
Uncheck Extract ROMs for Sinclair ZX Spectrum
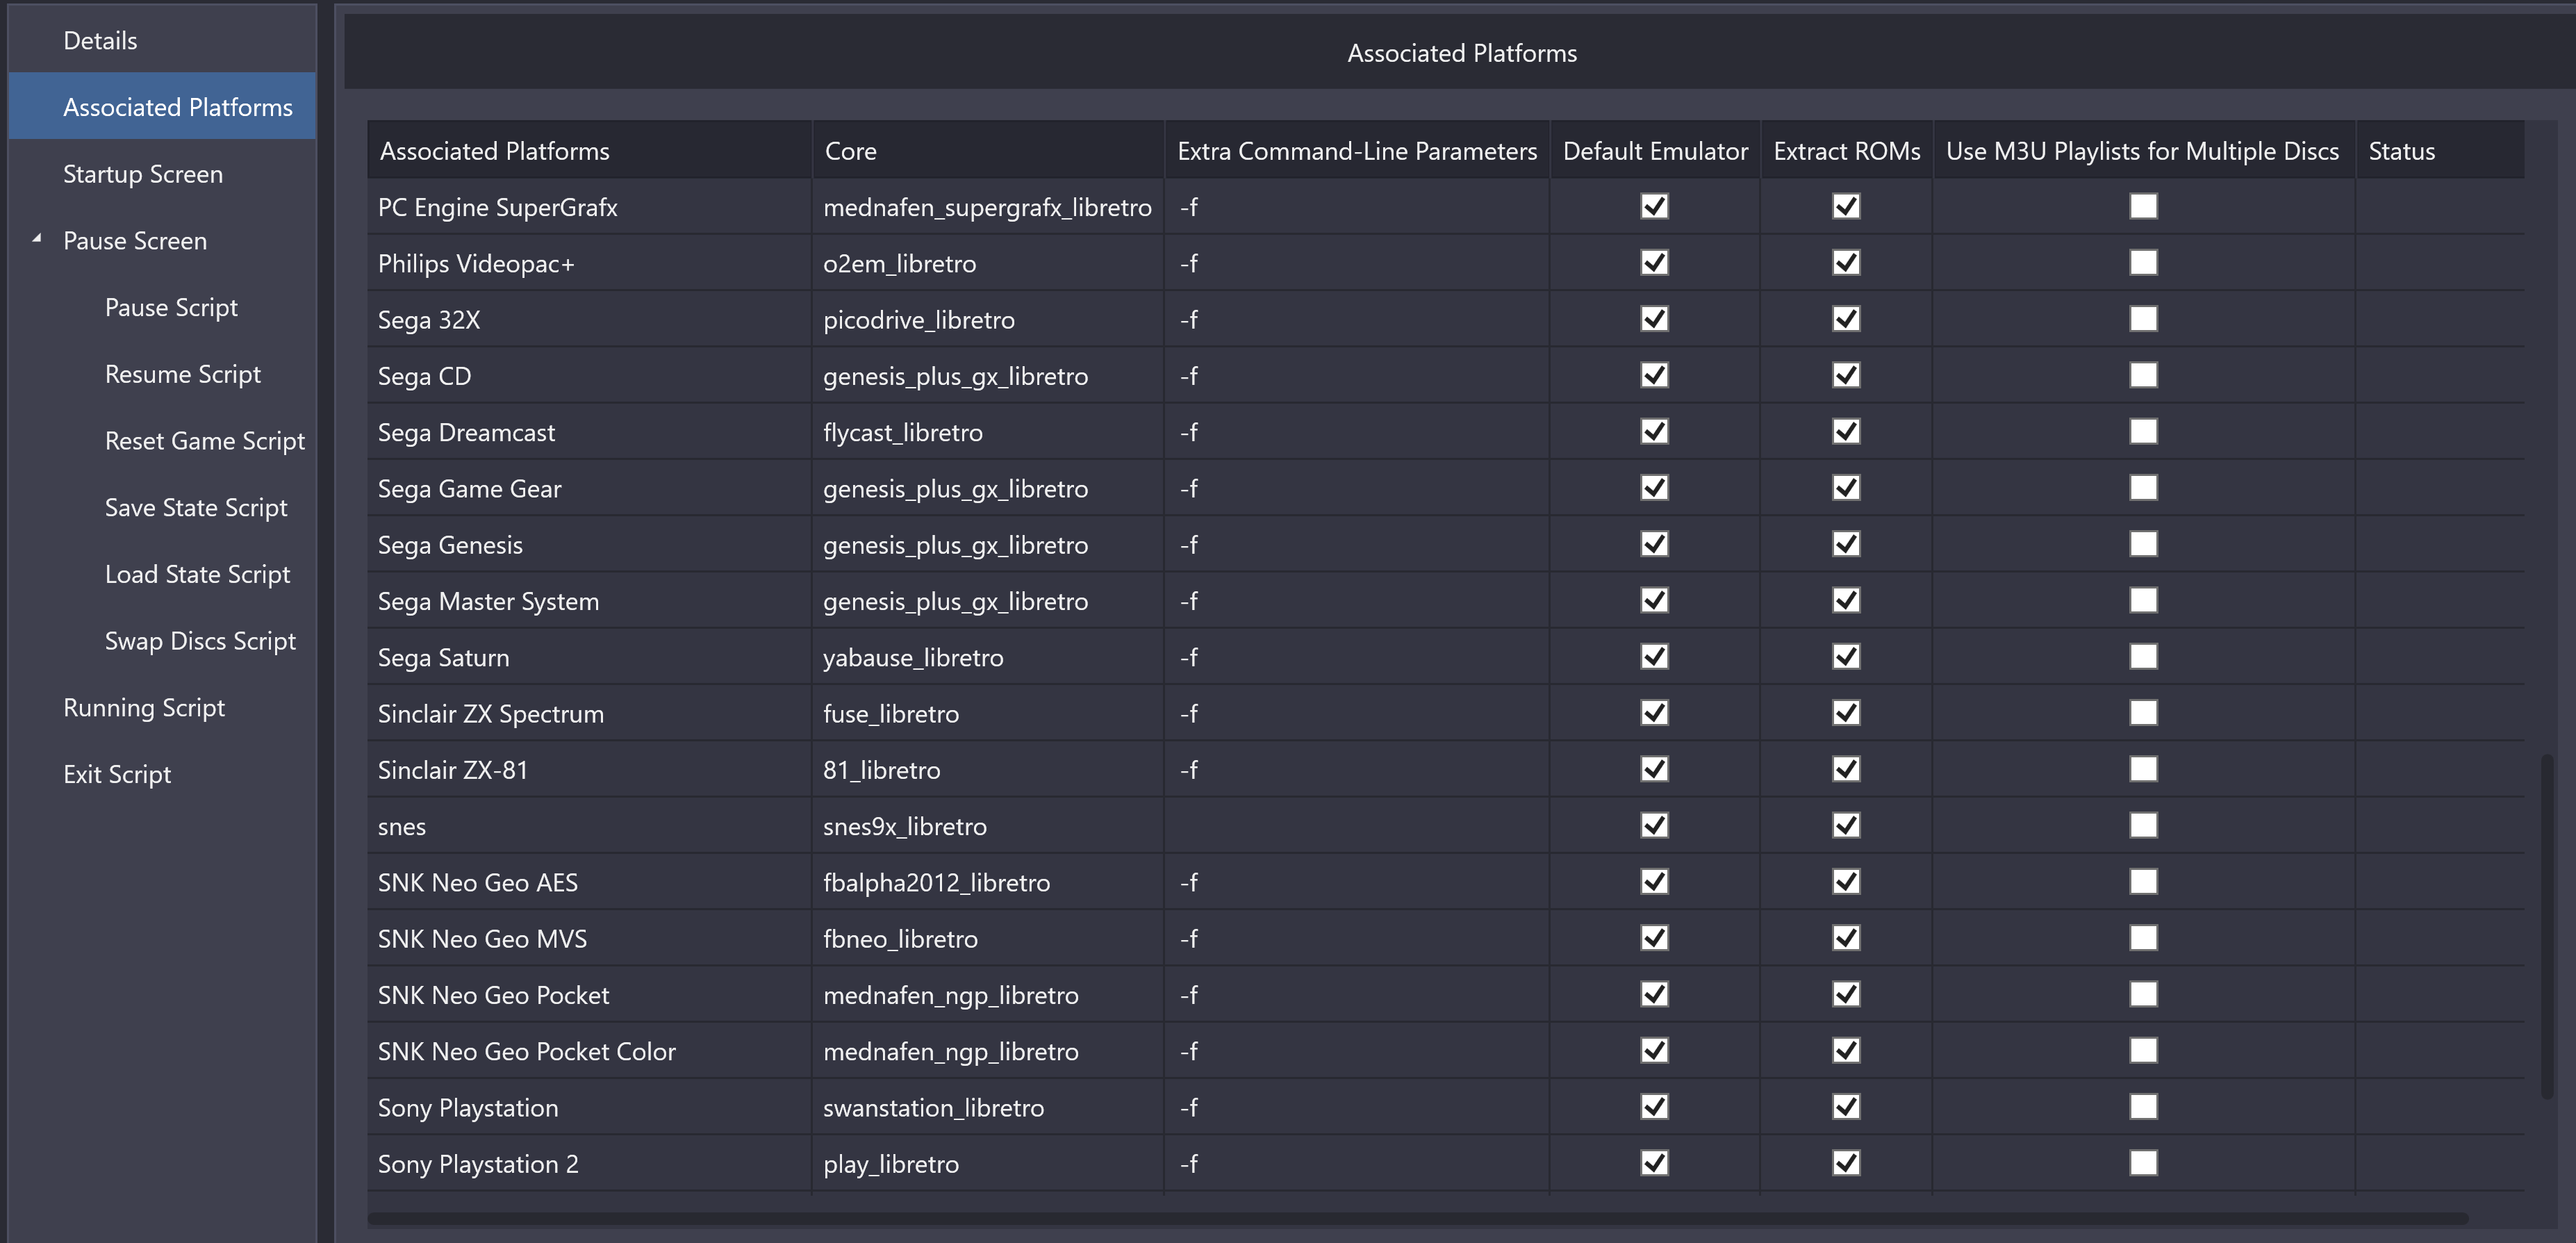click(1846, 713)
